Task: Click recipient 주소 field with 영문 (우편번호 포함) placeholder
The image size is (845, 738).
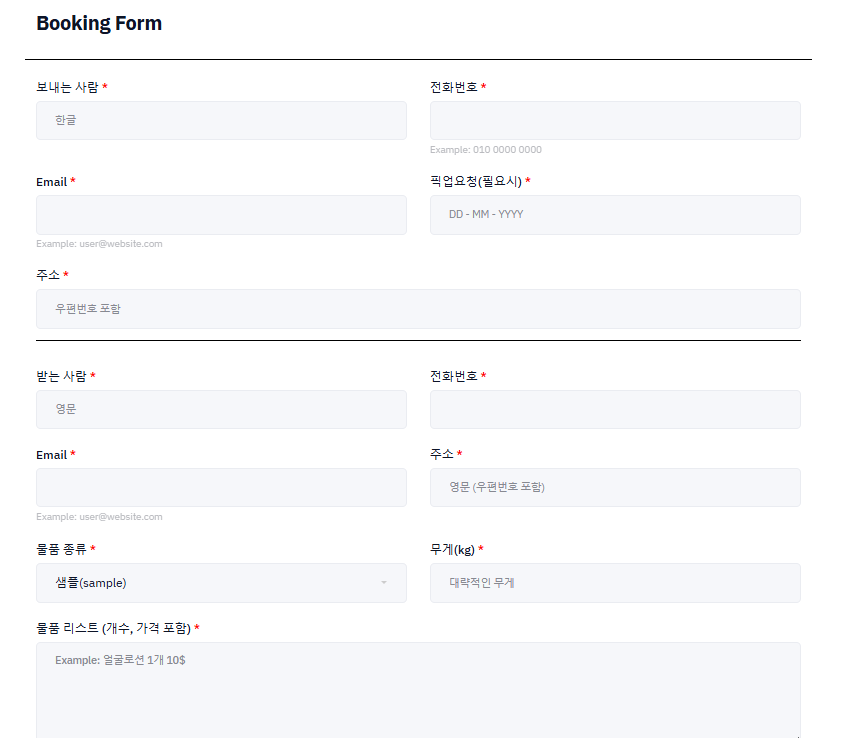Action: pos(615,487)
